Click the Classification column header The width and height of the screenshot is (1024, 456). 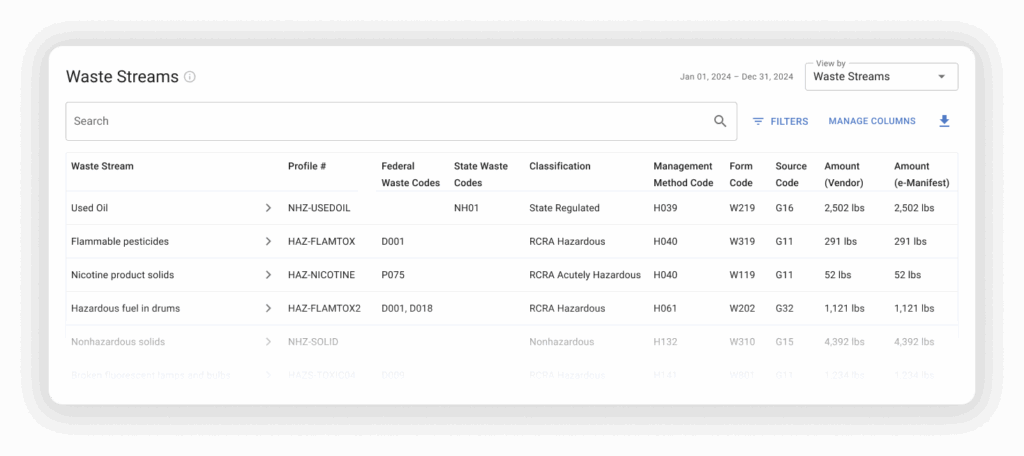pyautogui.click(x=560, y=166)
